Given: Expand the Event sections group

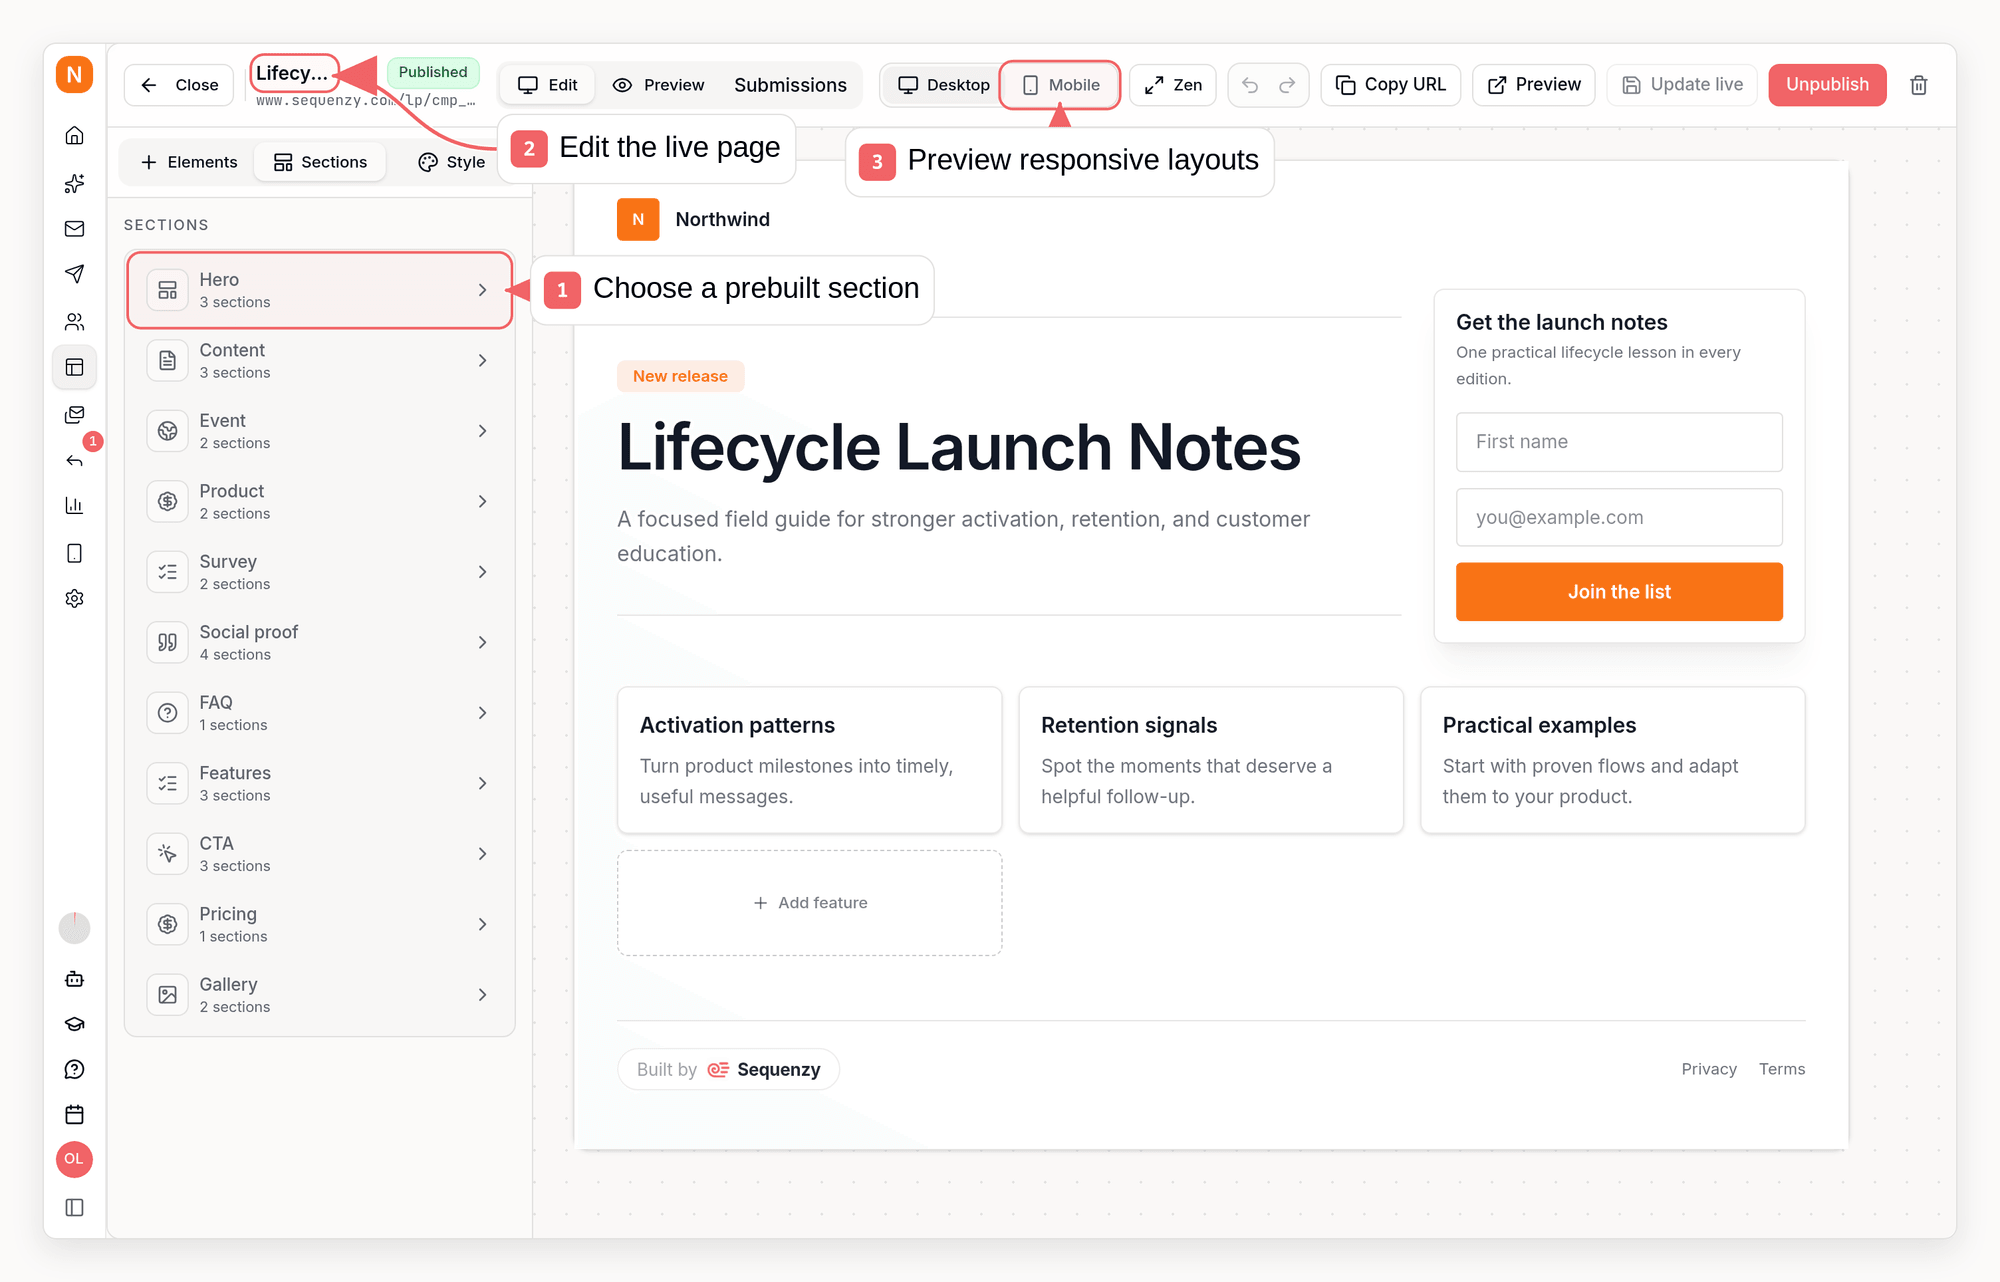Looking at the screenshot, I should [320, 431].
